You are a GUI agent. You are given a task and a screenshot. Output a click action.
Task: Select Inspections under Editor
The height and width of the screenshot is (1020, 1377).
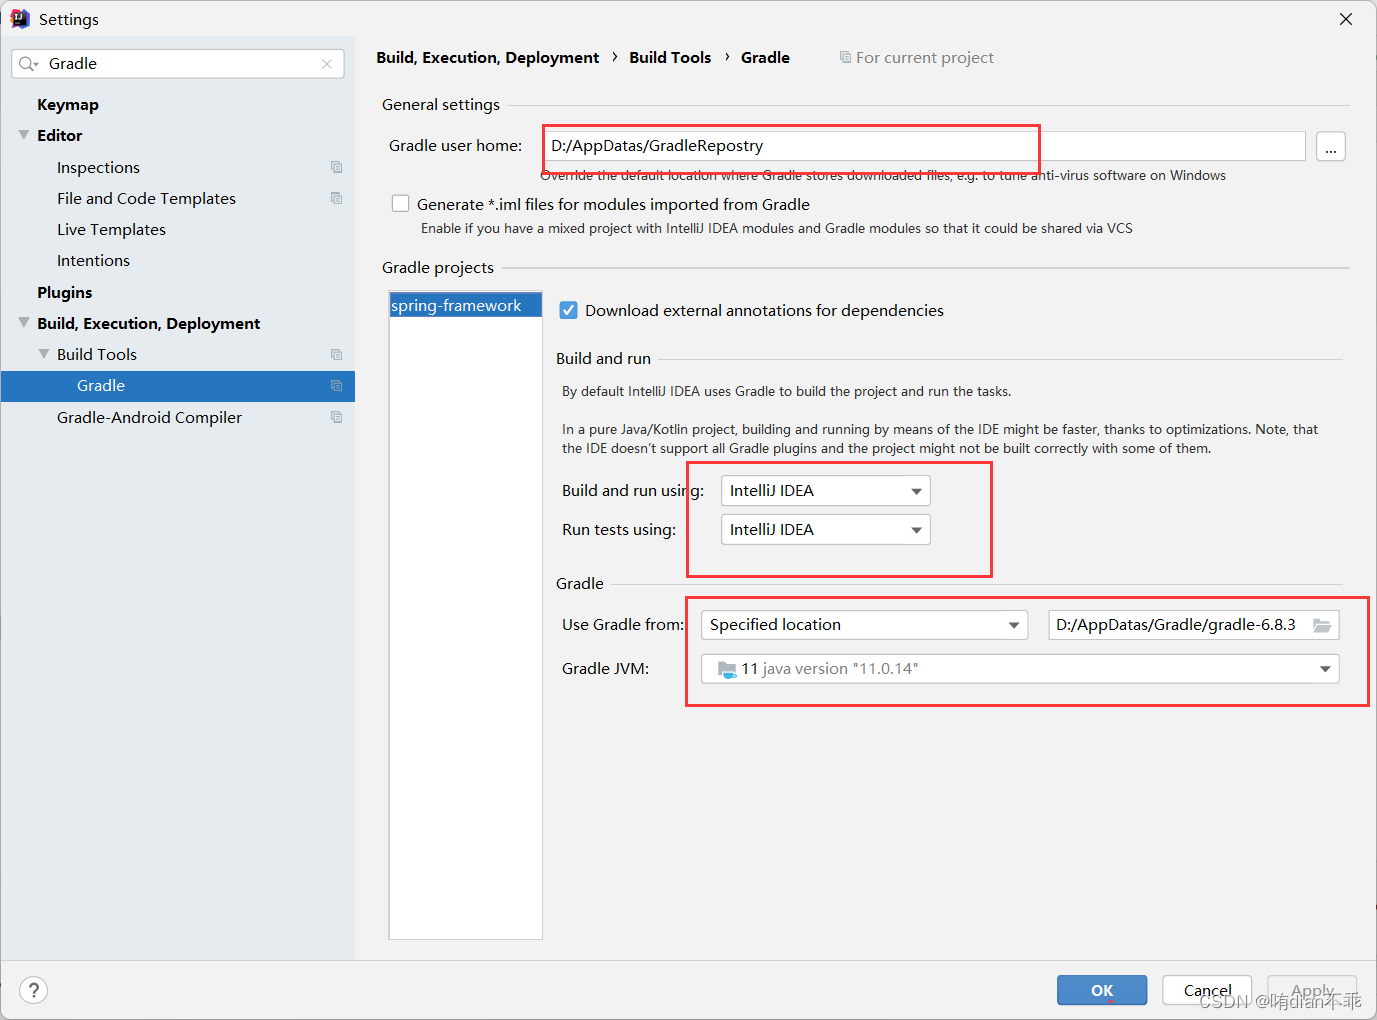98,167
